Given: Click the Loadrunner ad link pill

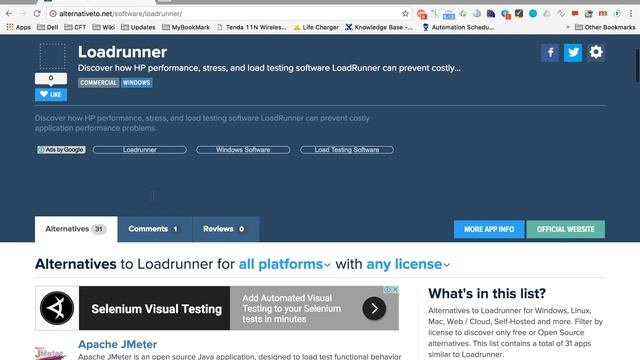Looking at the screenshot, I should pos(140,150).
